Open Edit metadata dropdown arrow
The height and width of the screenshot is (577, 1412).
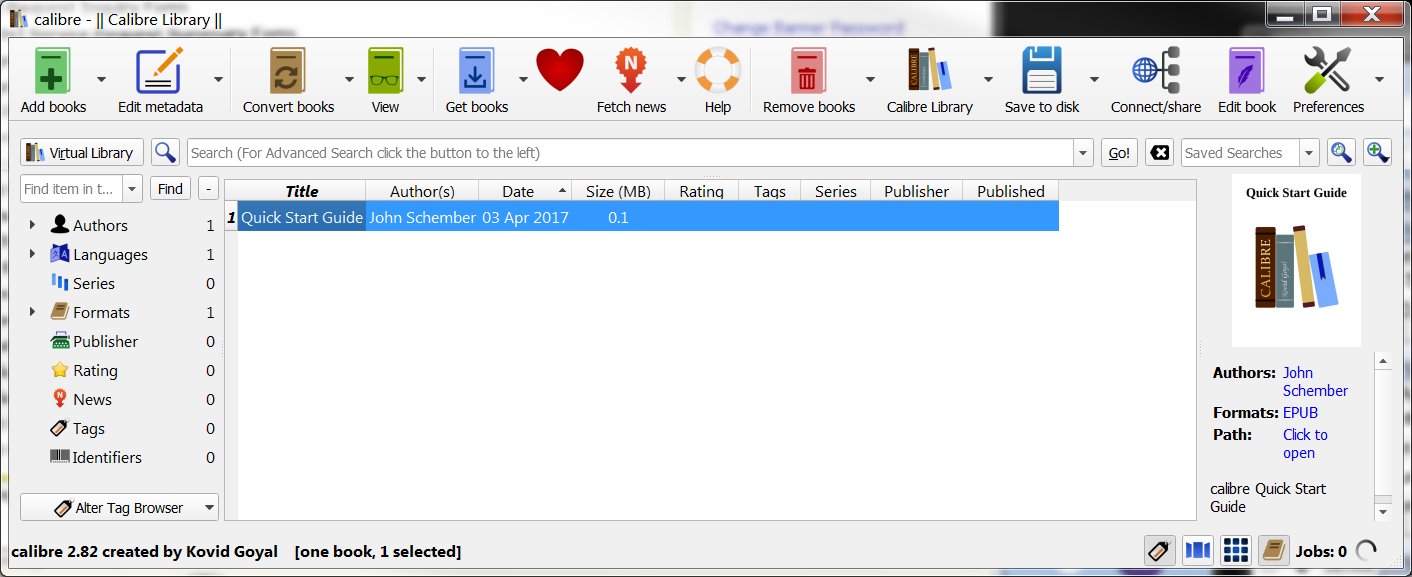tap(218, 79)
